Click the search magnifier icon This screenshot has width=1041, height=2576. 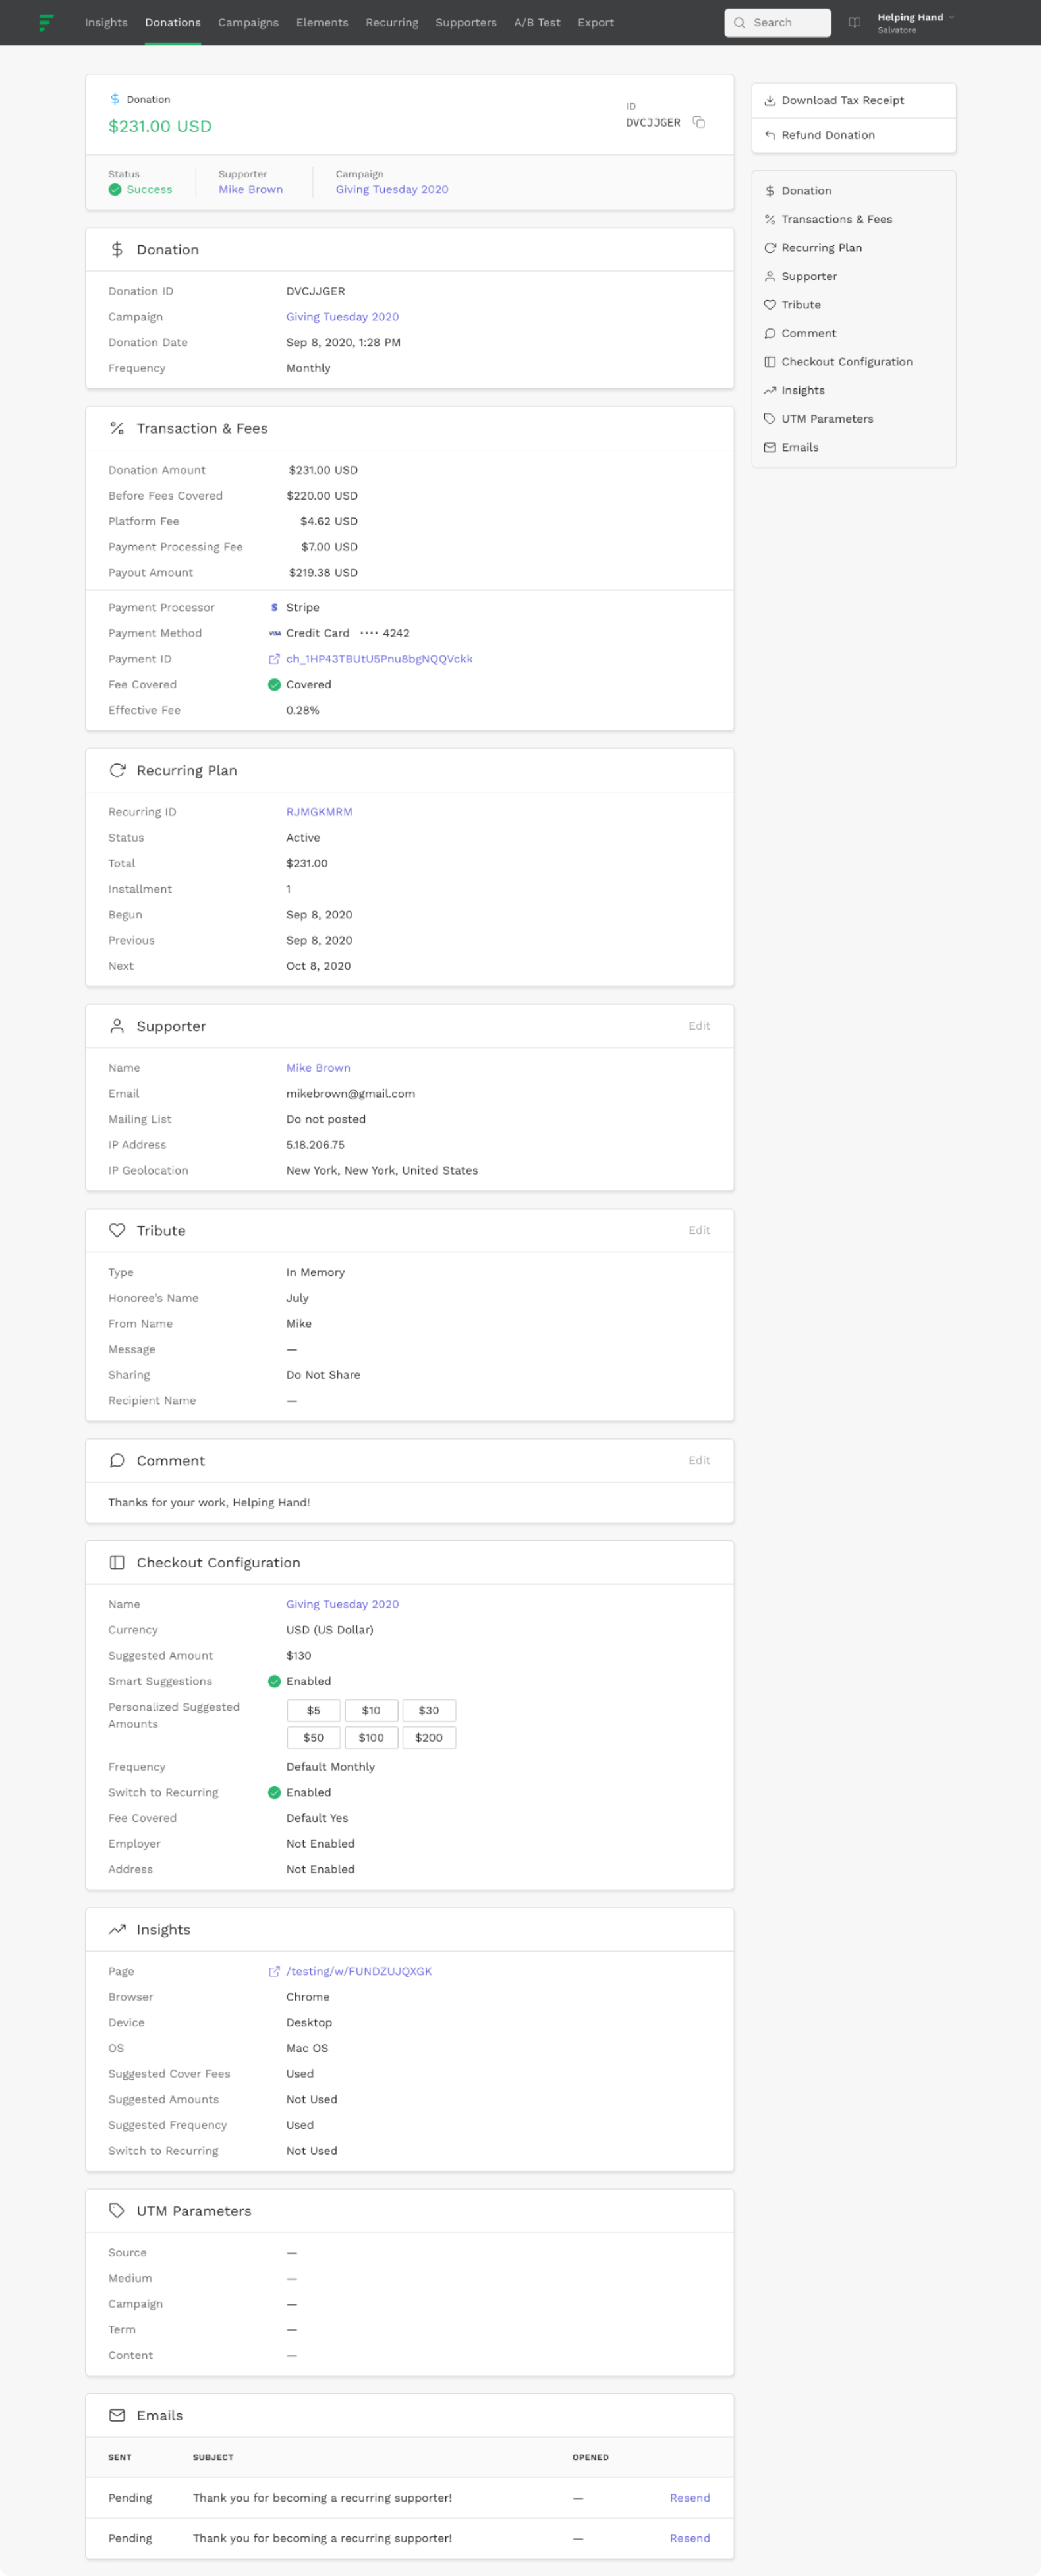coord(739,22)
